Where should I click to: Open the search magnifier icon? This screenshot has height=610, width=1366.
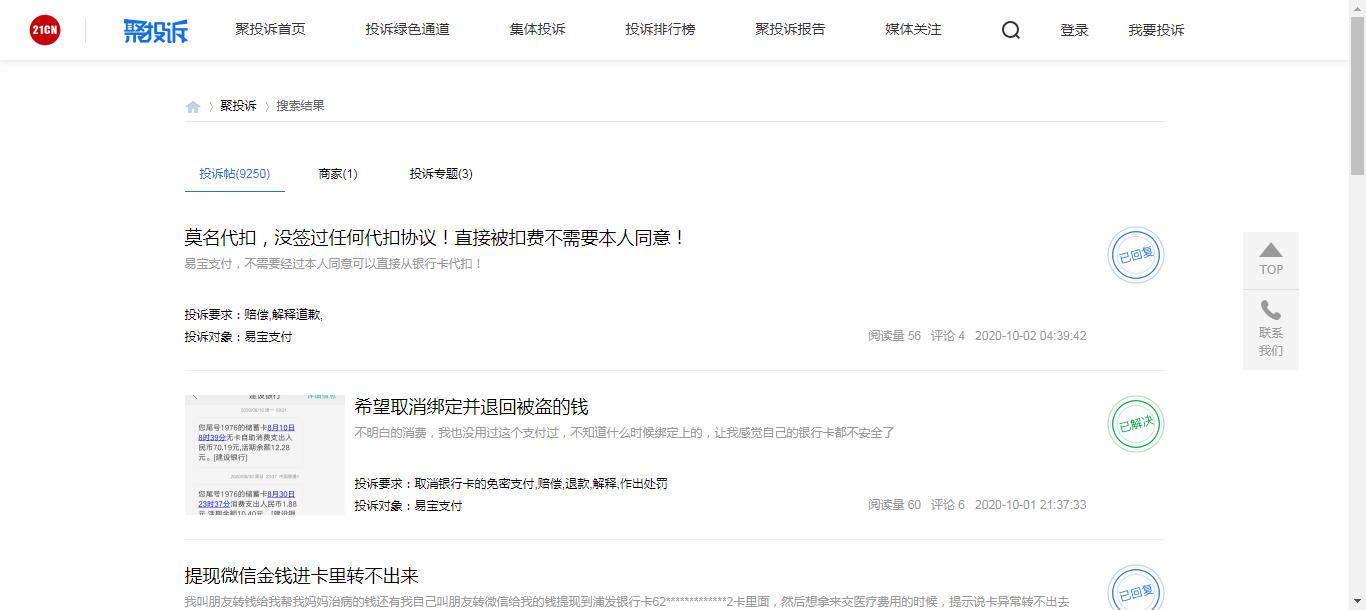point(1010,30)
